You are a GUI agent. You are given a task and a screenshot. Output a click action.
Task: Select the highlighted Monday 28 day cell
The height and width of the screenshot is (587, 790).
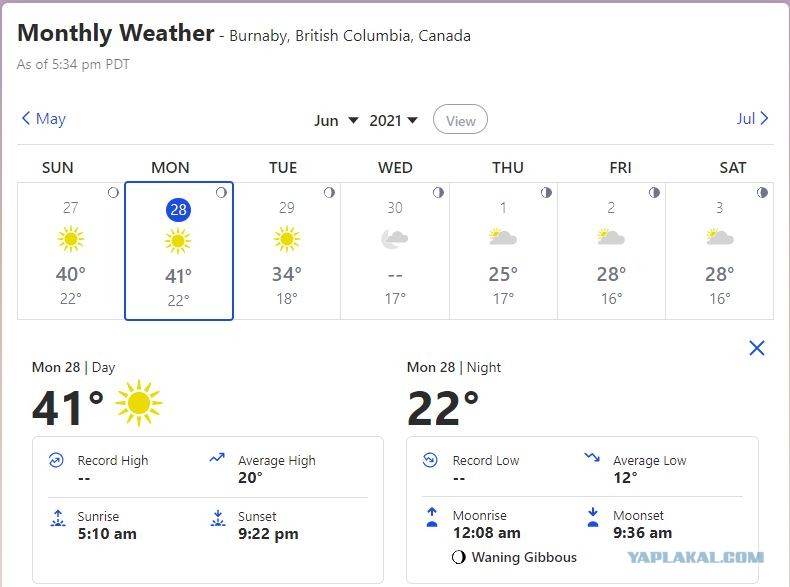click(179, 251)
